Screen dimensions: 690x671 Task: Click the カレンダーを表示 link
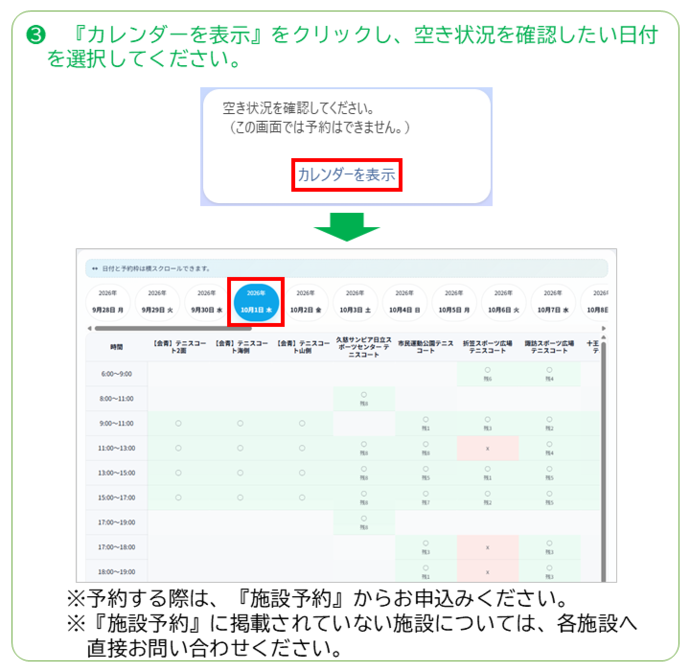click(x=347, y=175)
